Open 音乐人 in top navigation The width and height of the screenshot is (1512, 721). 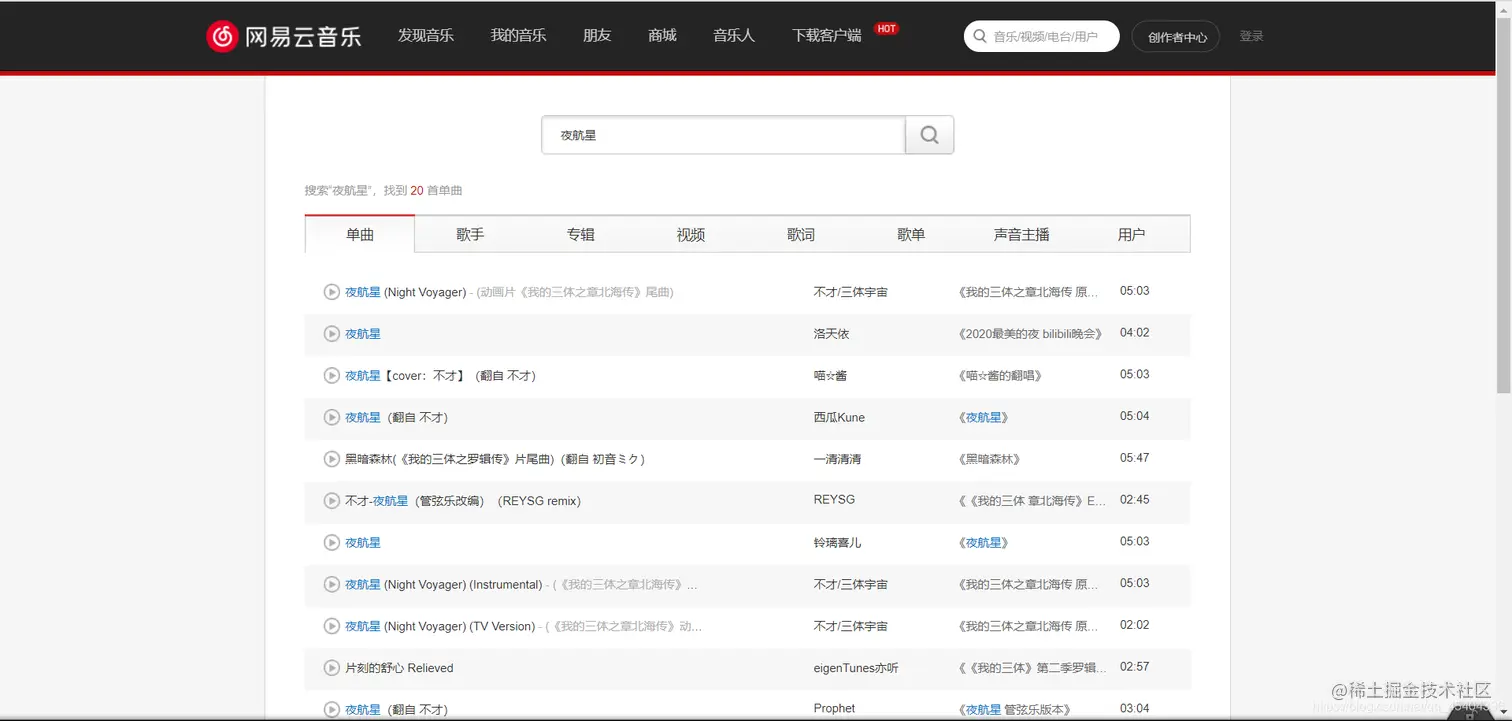tap(734, 35)
